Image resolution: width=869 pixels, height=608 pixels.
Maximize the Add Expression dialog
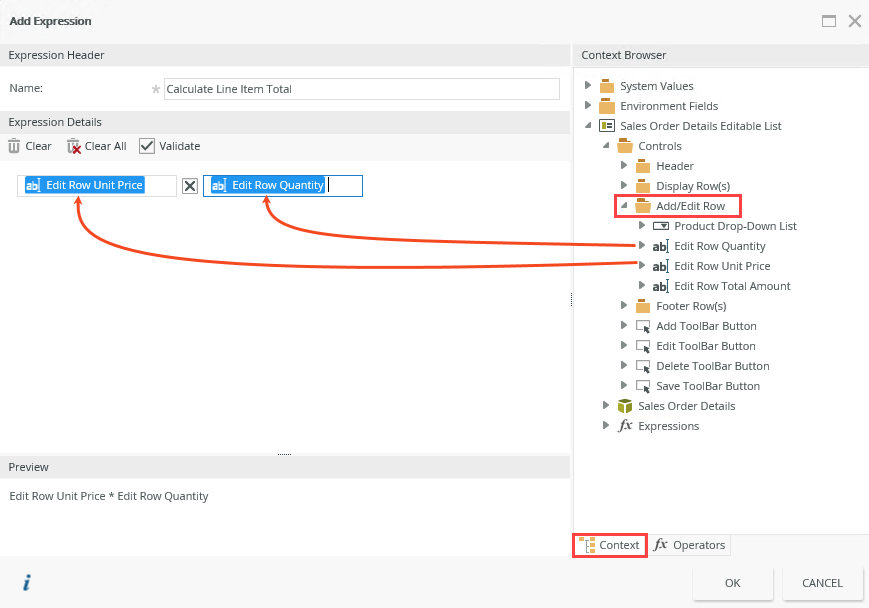coord(829,21)
